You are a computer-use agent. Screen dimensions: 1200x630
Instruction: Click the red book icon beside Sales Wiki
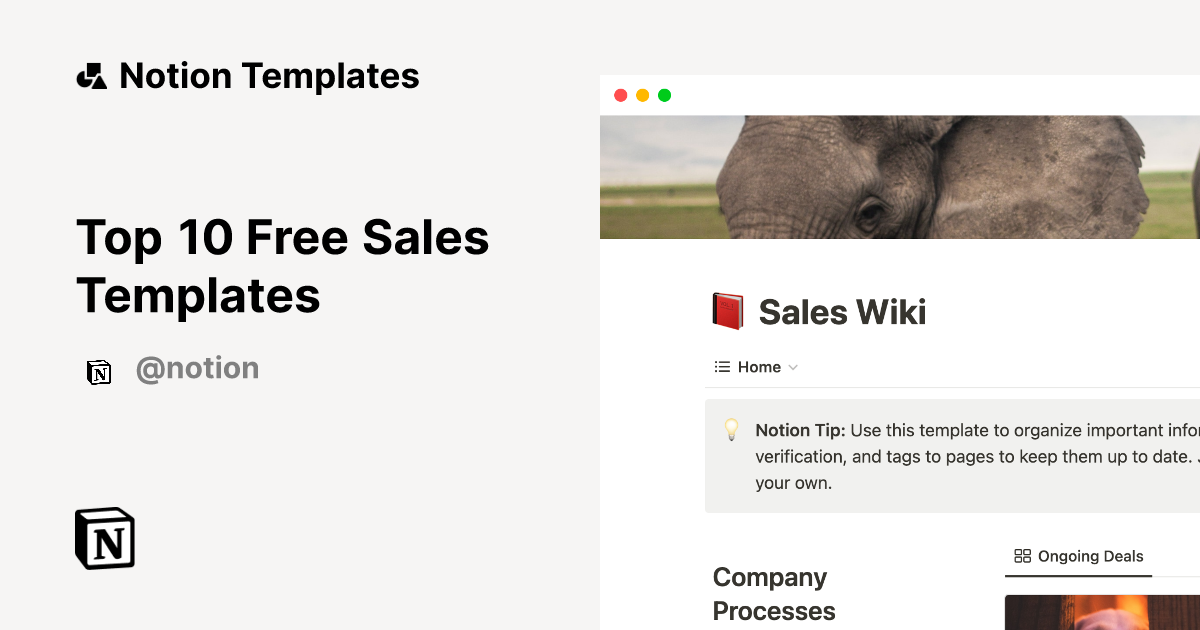[x=727, y=311]
